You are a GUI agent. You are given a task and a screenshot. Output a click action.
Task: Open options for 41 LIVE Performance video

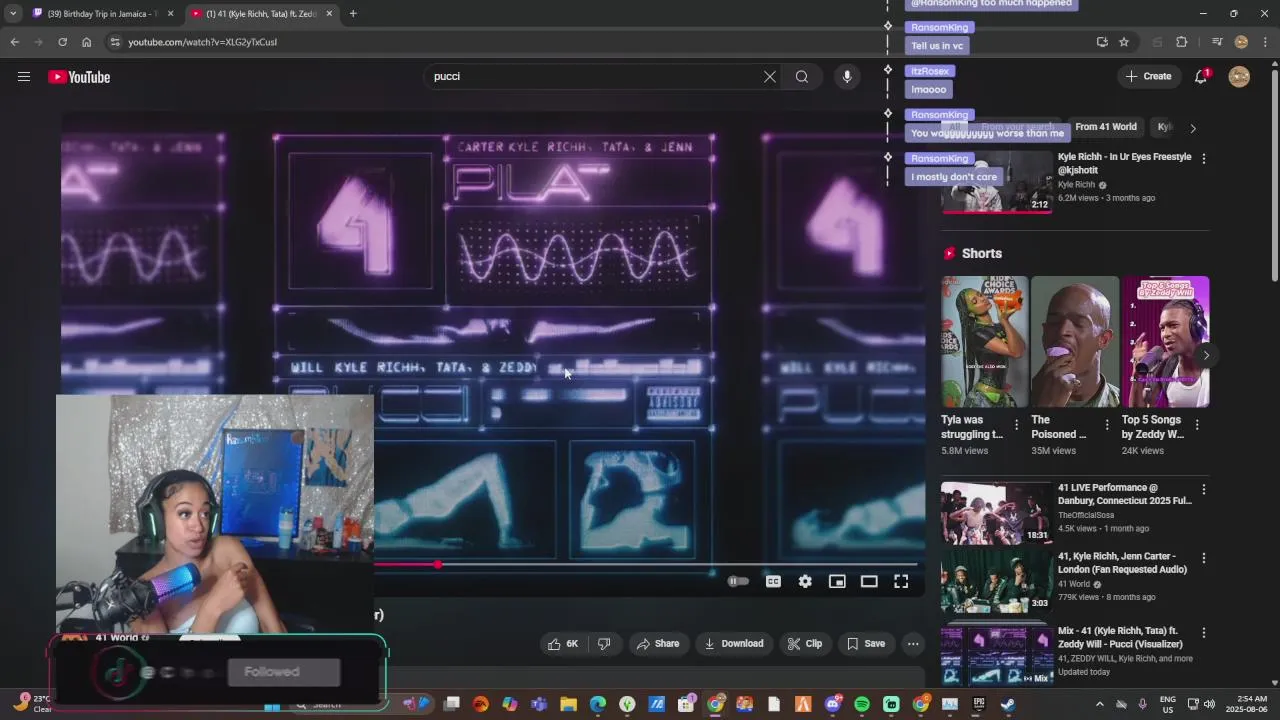coord(1203,489)
